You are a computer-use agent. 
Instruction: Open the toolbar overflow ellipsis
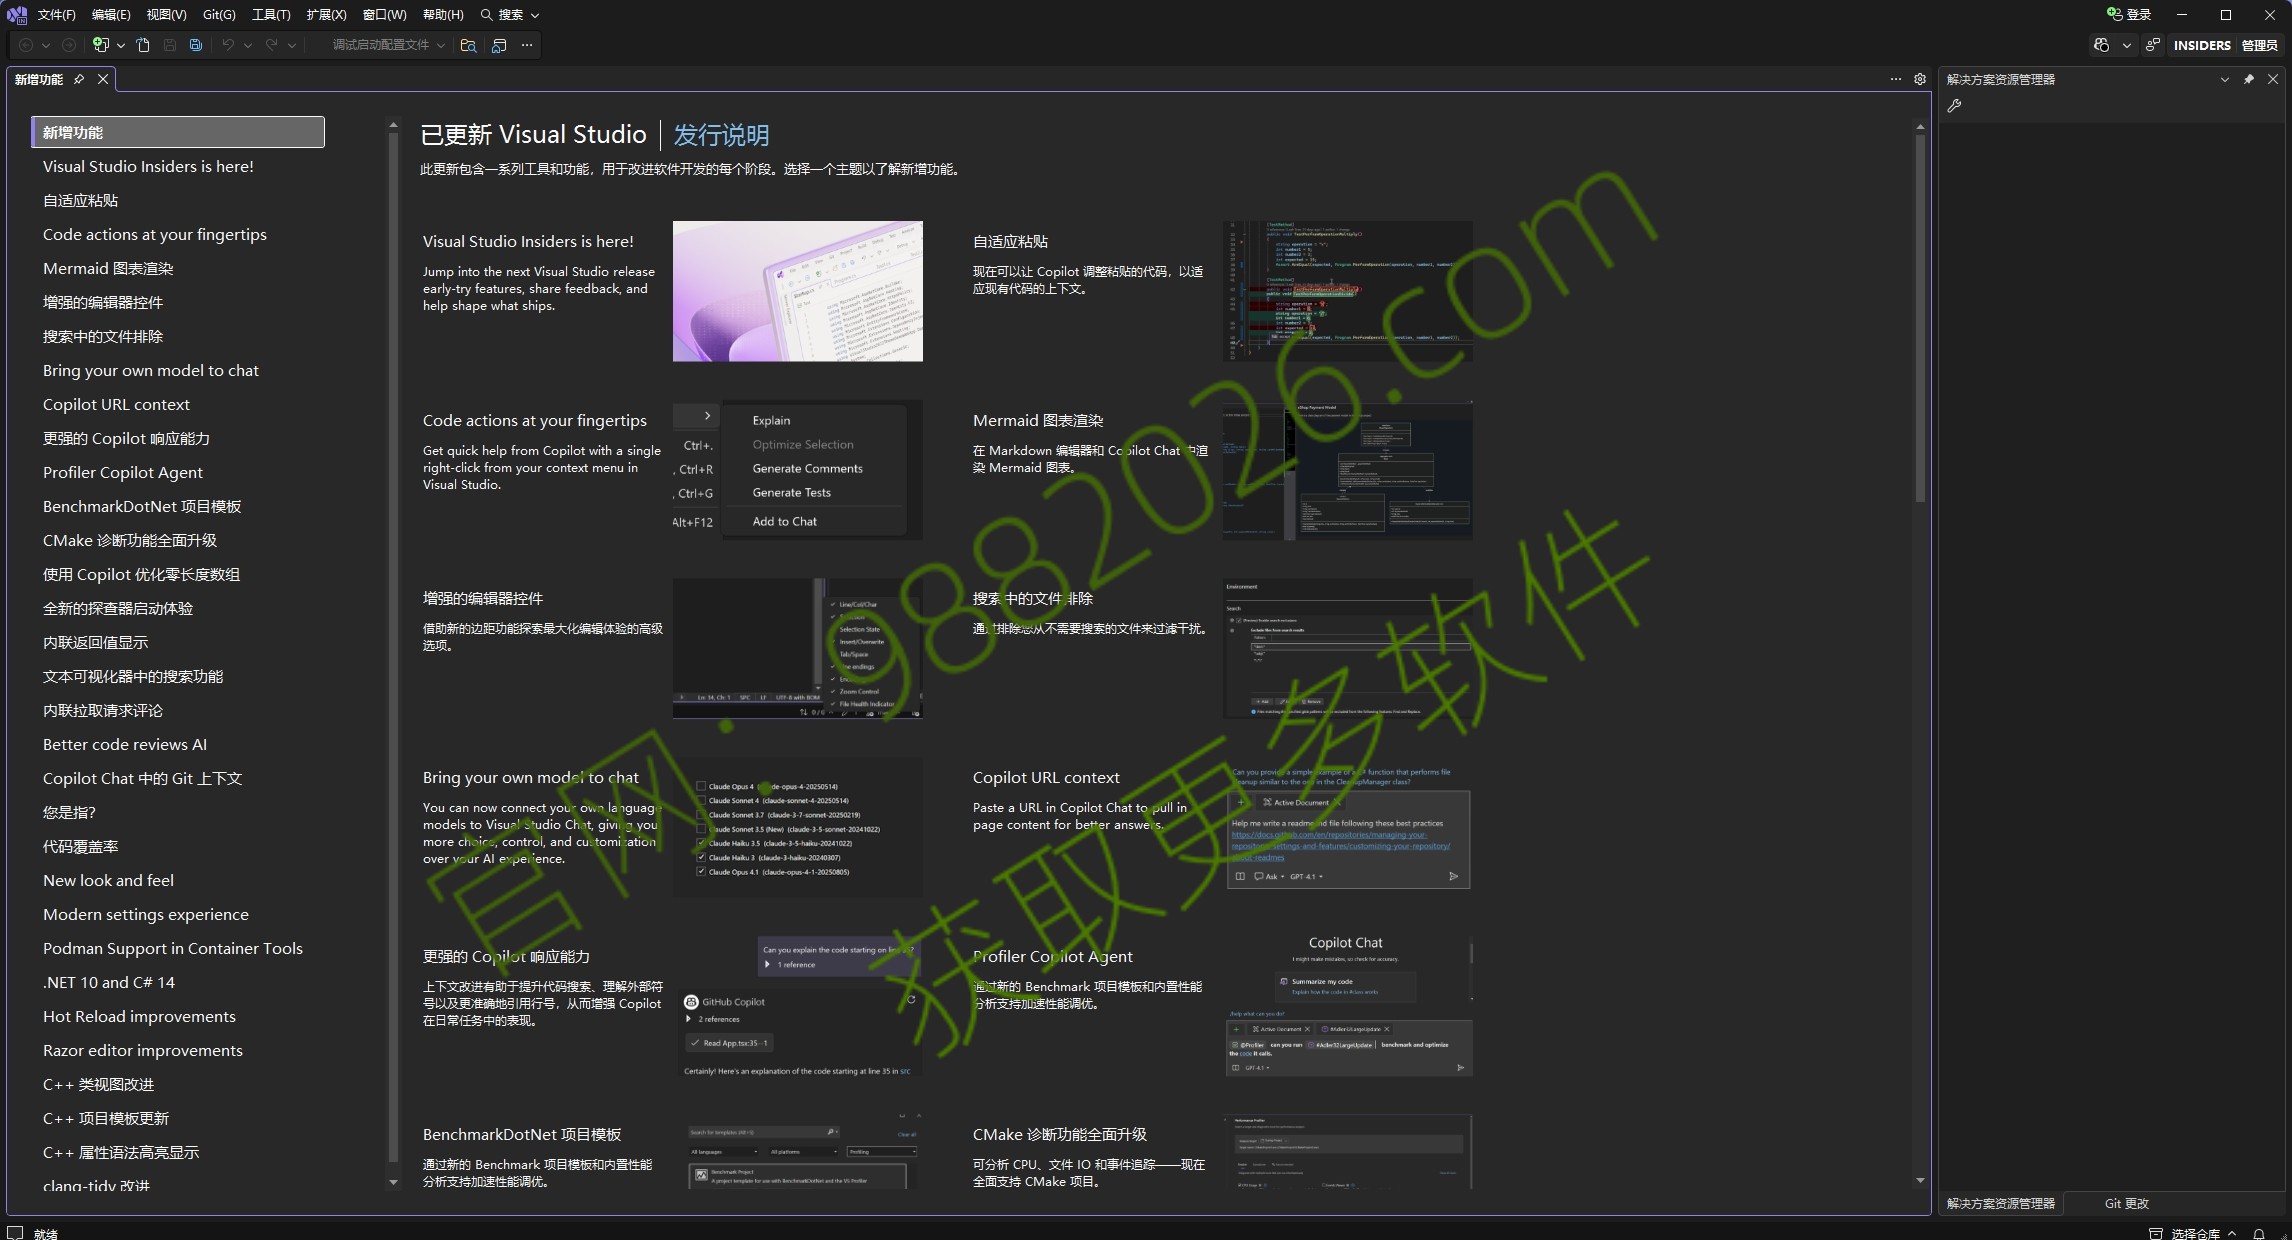[527, 45]
